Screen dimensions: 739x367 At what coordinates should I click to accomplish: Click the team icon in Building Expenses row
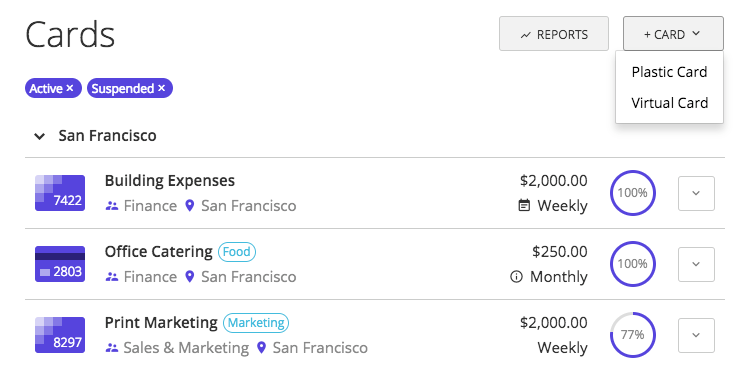click(x=112, y=206)
